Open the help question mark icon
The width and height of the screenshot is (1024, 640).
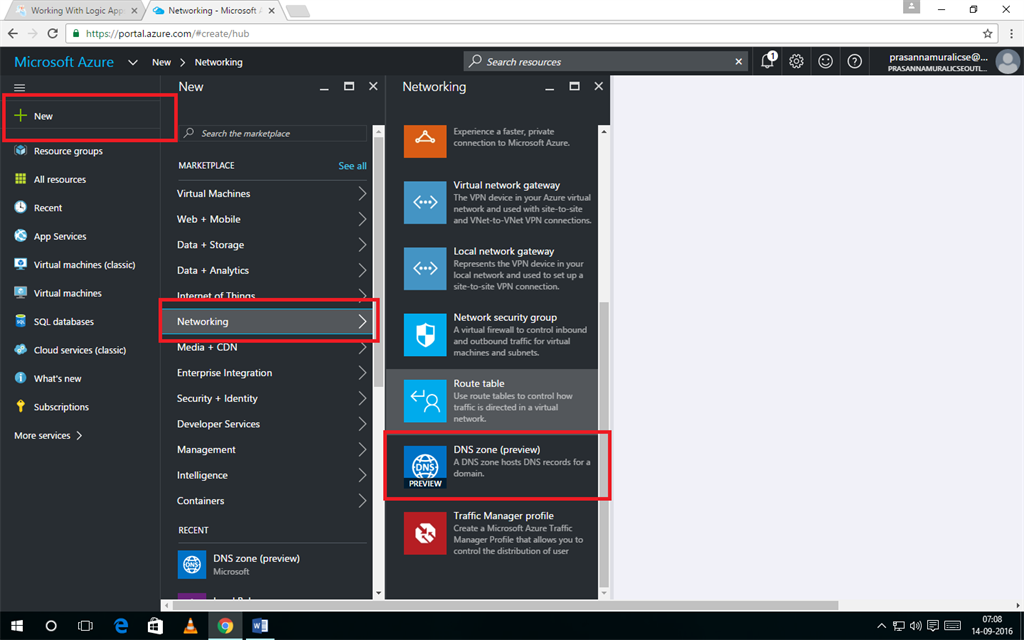point(854,61)
